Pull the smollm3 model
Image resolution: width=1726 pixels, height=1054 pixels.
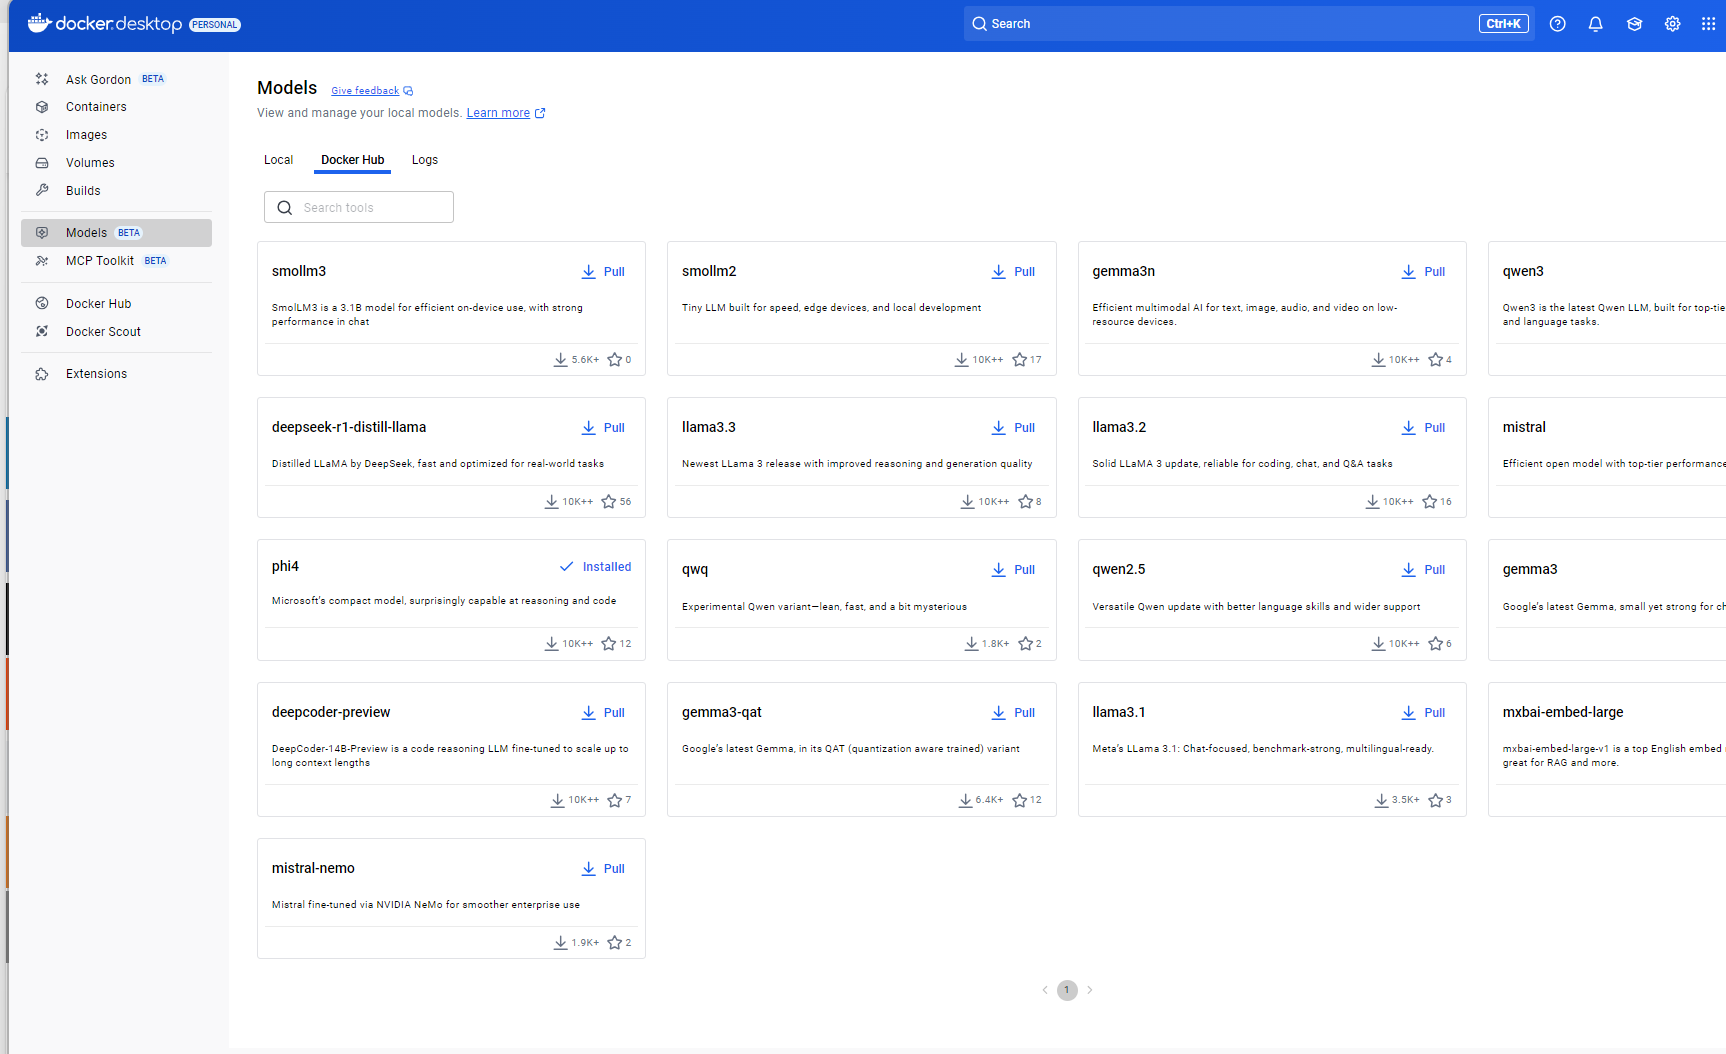pos(603,272)
